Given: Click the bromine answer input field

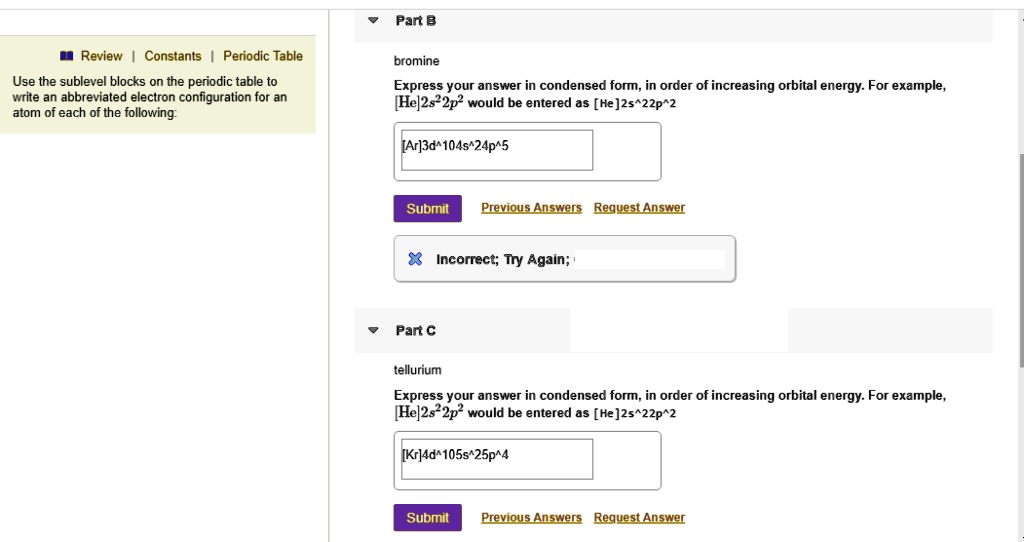Looking at the screenshot, I should pyautogui.click(x=496, y=150).
